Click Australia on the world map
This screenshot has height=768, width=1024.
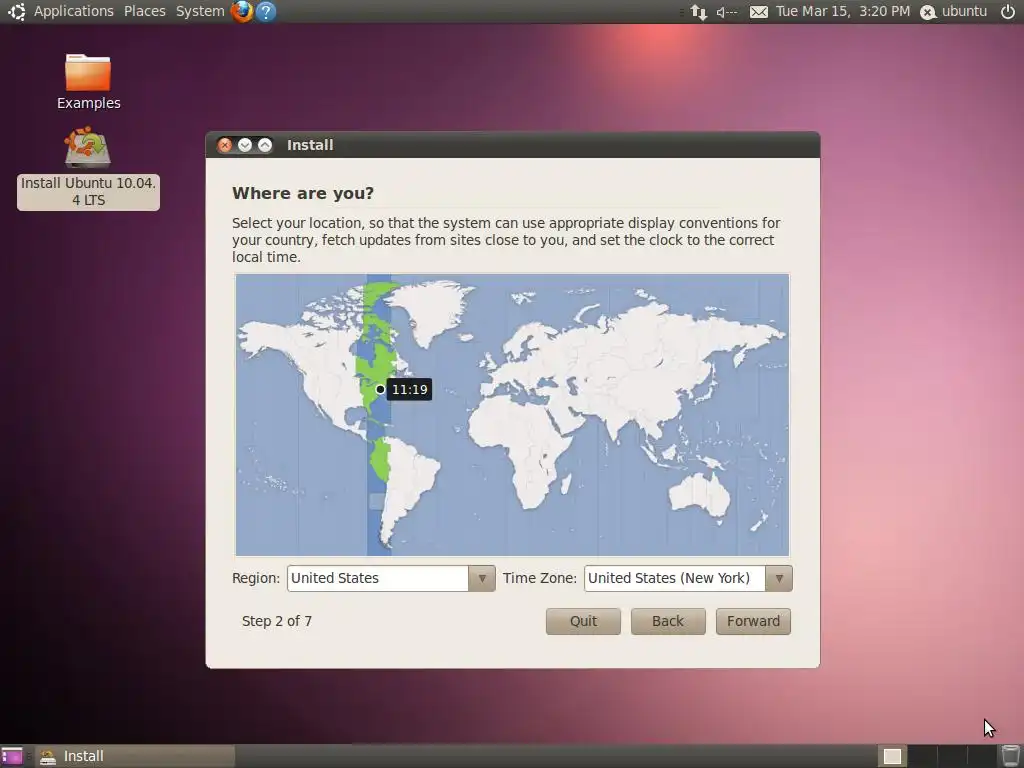(699, 494)
